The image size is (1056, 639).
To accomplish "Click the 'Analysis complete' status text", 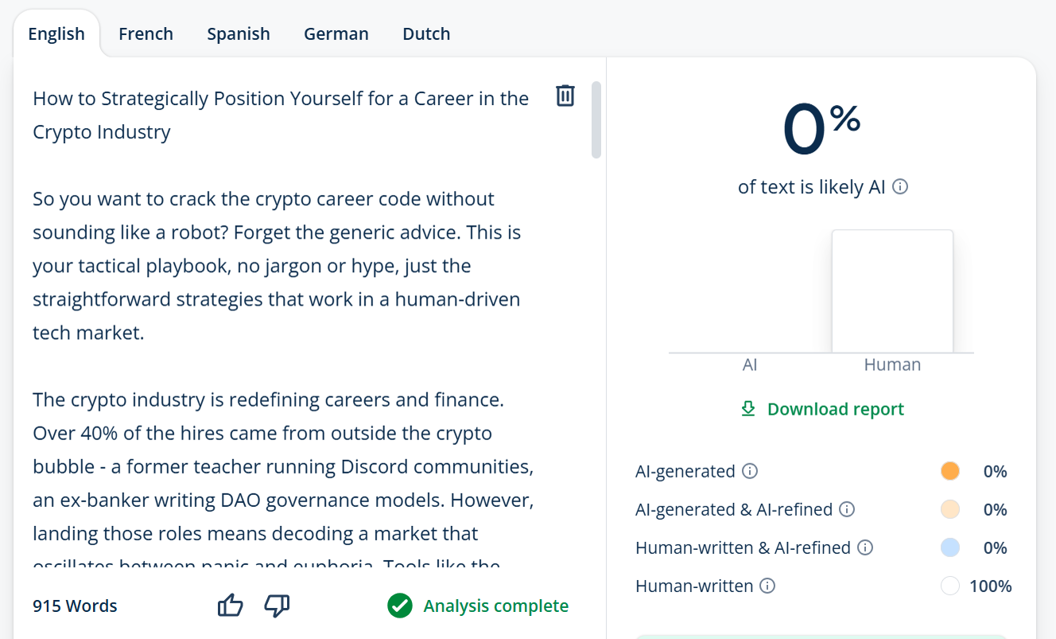I will (x=496, y=606).
